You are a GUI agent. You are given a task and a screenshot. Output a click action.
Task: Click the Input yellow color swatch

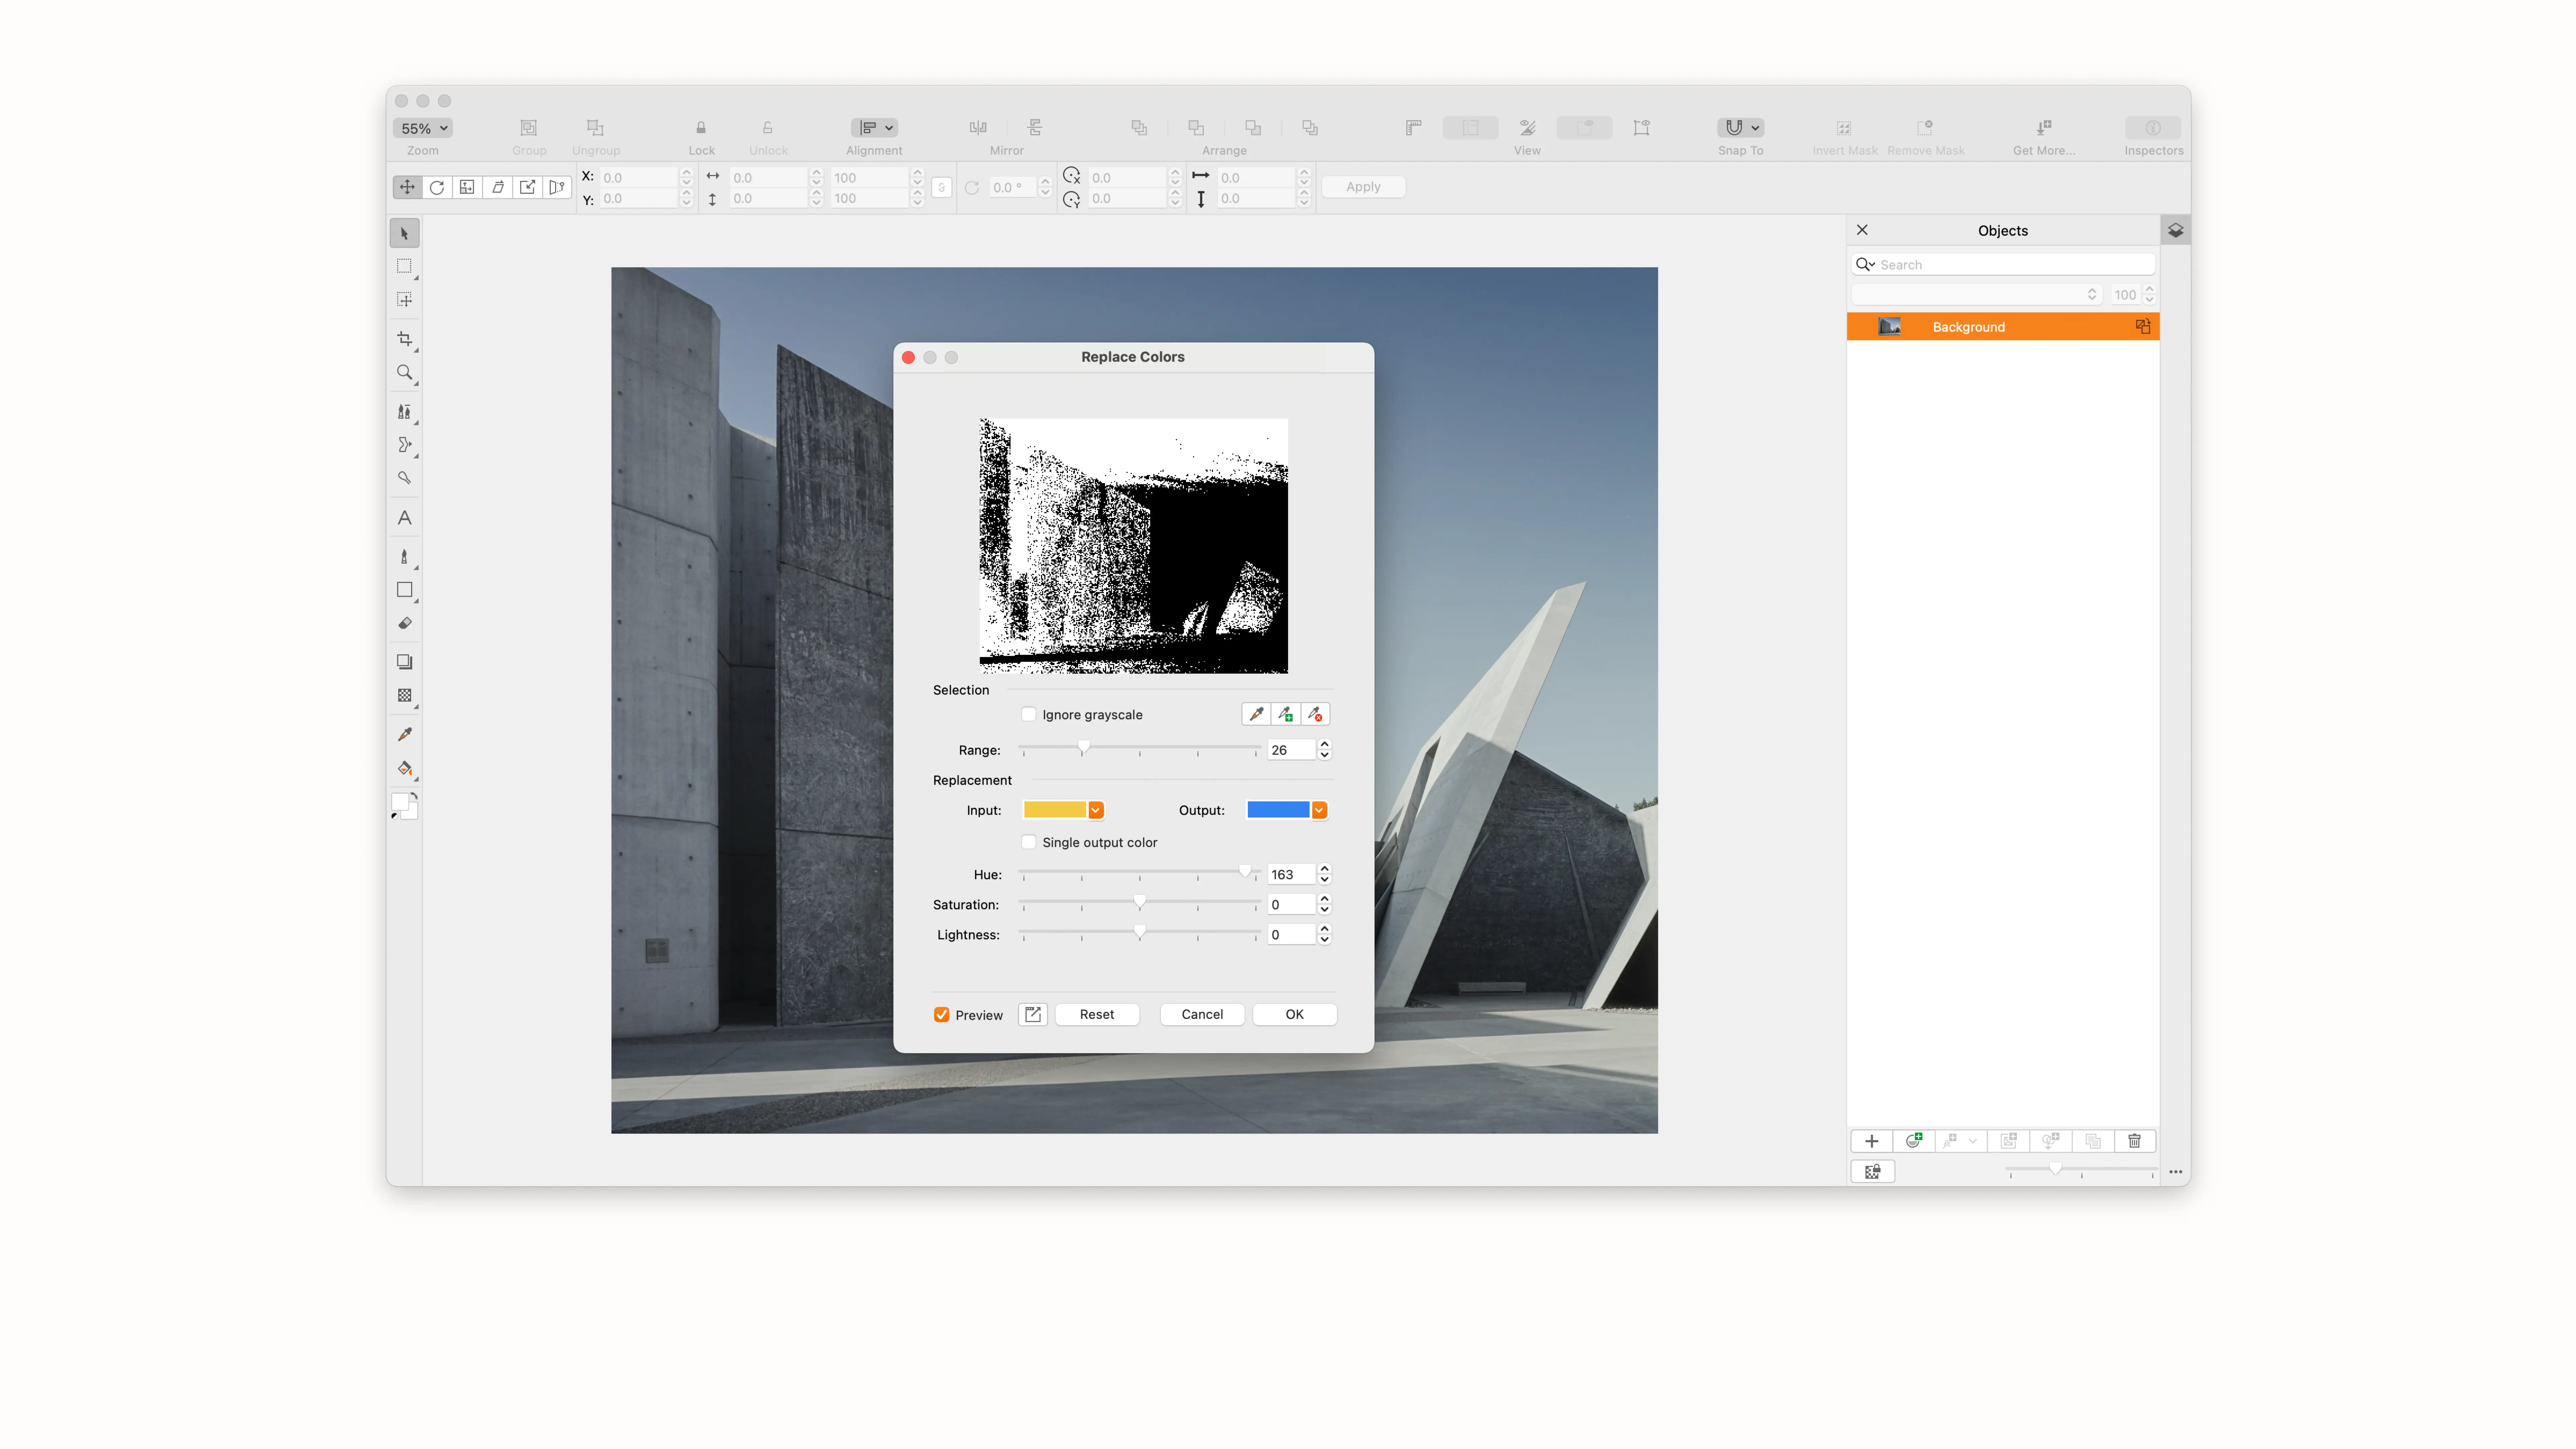pos(1055,810)
